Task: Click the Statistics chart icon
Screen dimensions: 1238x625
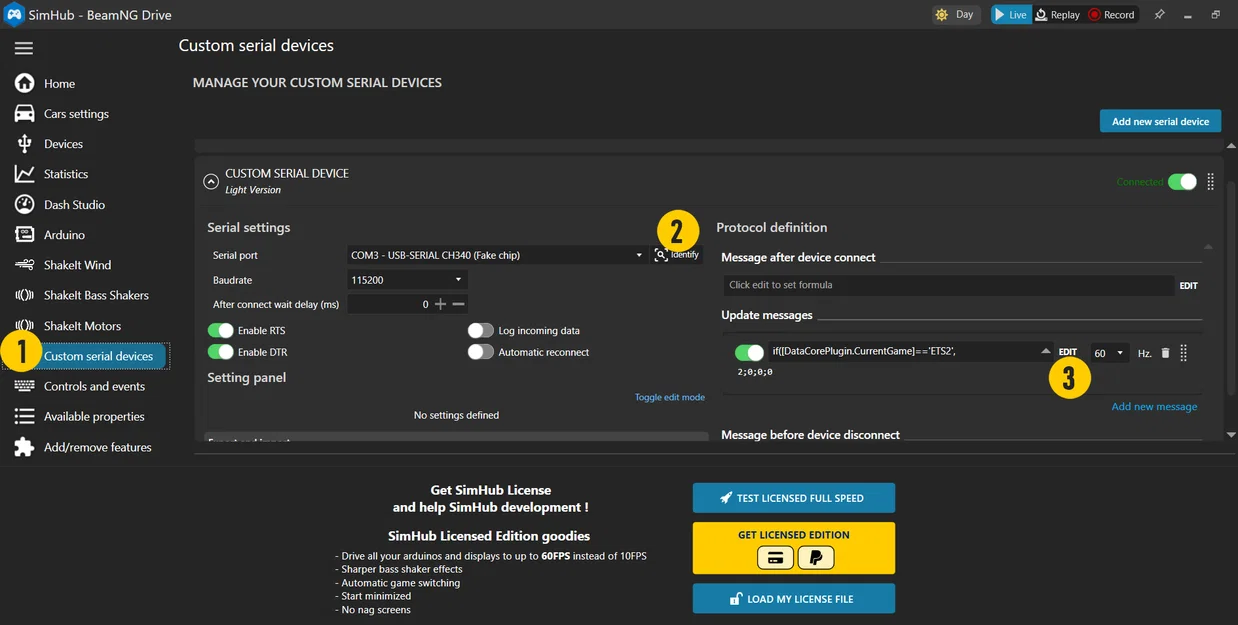Action: 24,174
